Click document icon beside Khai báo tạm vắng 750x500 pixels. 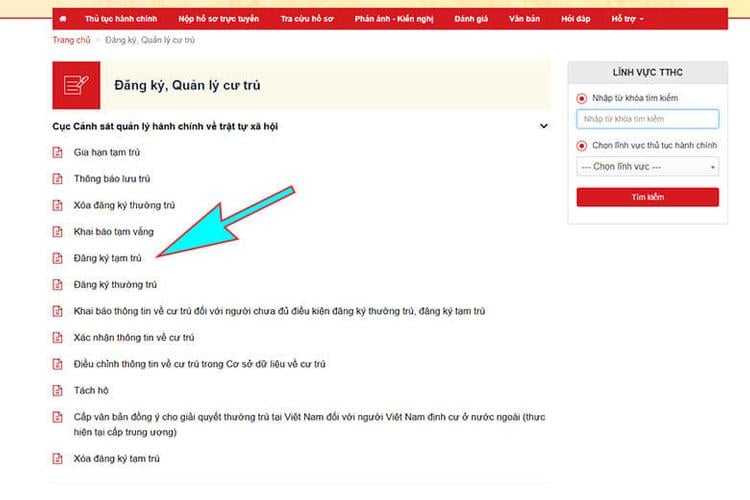pos(57,232)
